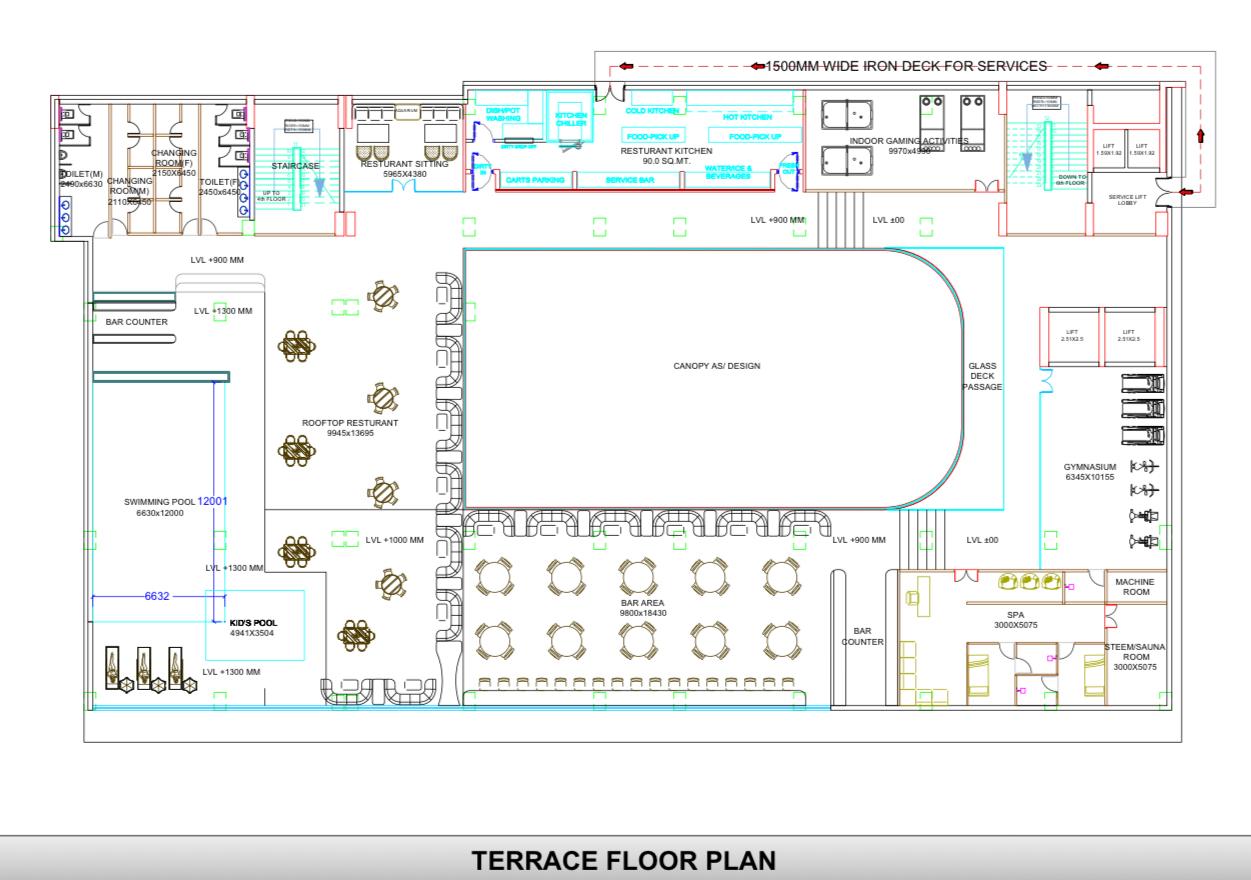Click the KID'S POOL label
The height and width of the screenshot is (880, 1251).
click(253, 622)
